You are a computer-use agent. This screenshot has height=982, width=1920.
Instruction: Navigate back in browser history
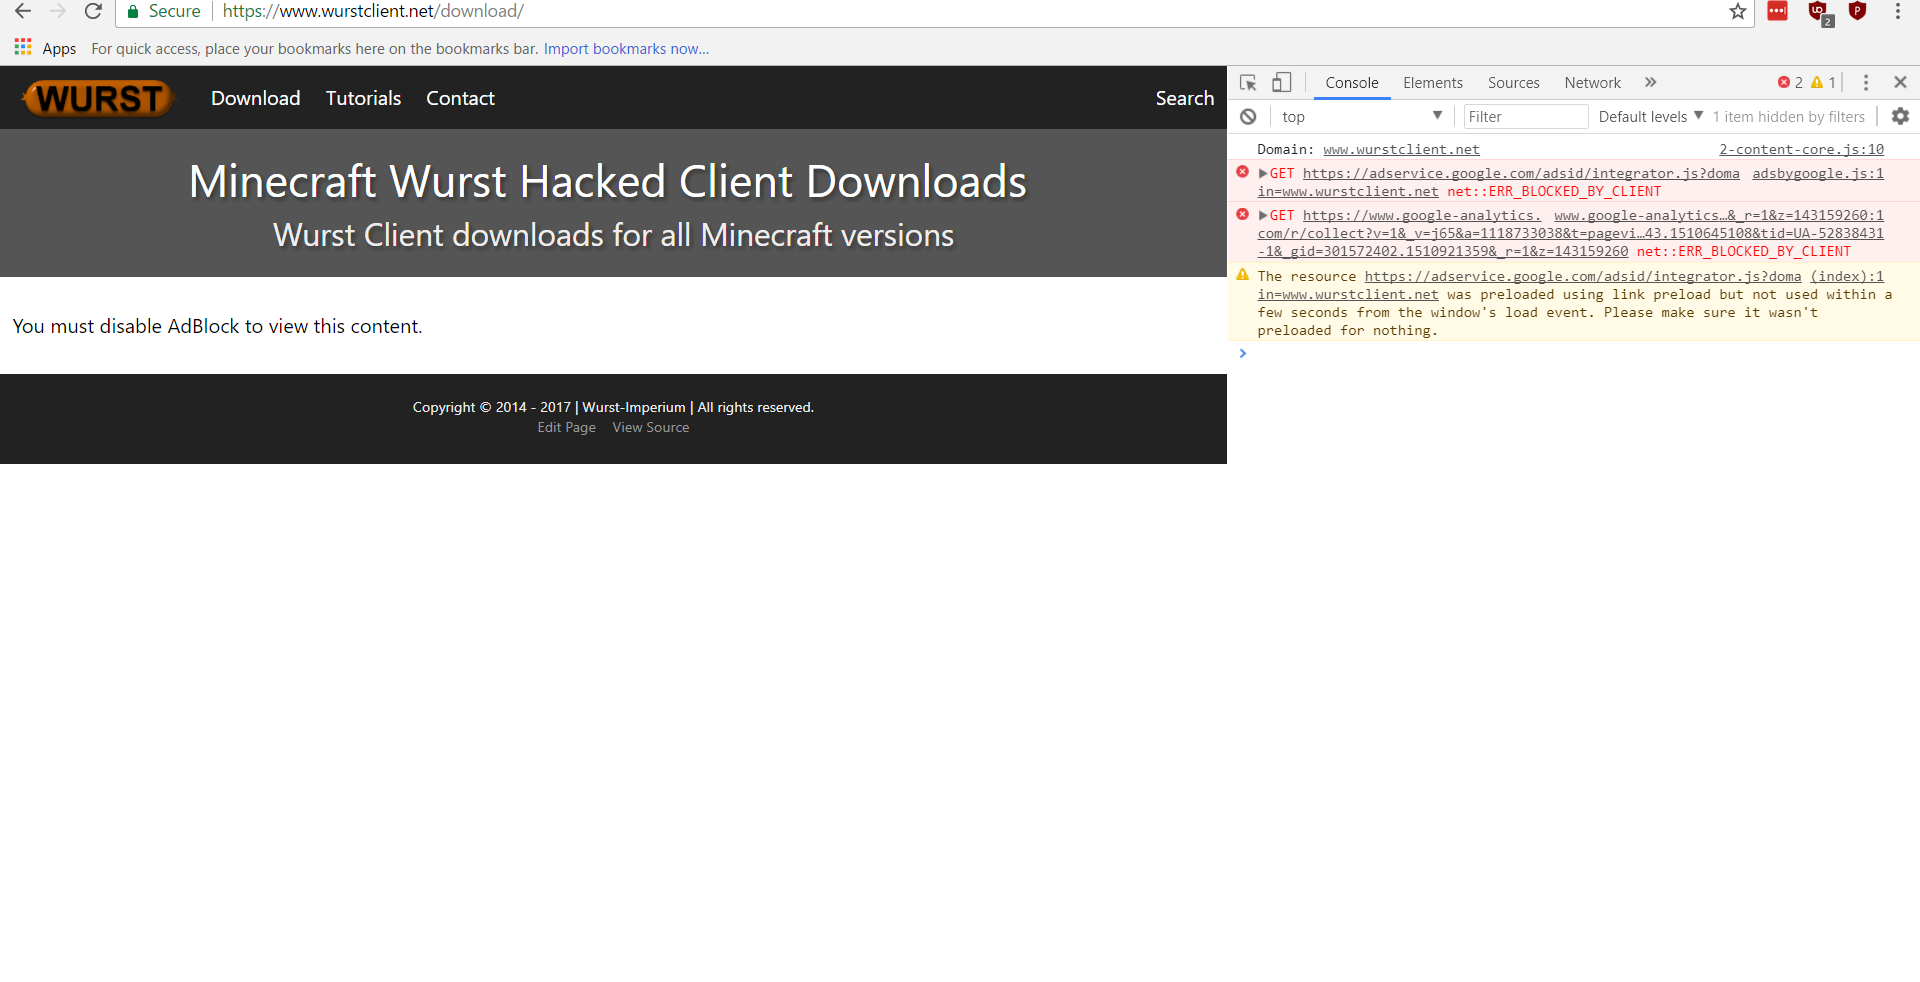click(22, 12)
